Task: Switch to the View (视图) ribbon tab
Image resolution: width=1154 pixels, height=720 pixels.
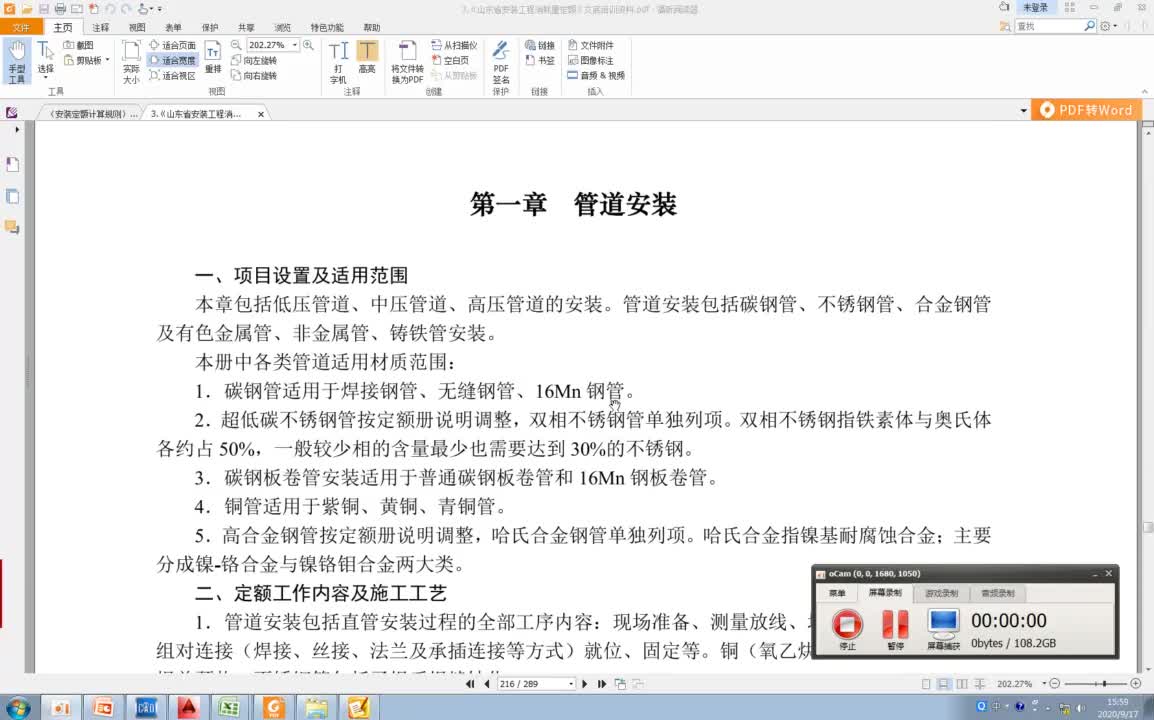Action: point(137,27)
